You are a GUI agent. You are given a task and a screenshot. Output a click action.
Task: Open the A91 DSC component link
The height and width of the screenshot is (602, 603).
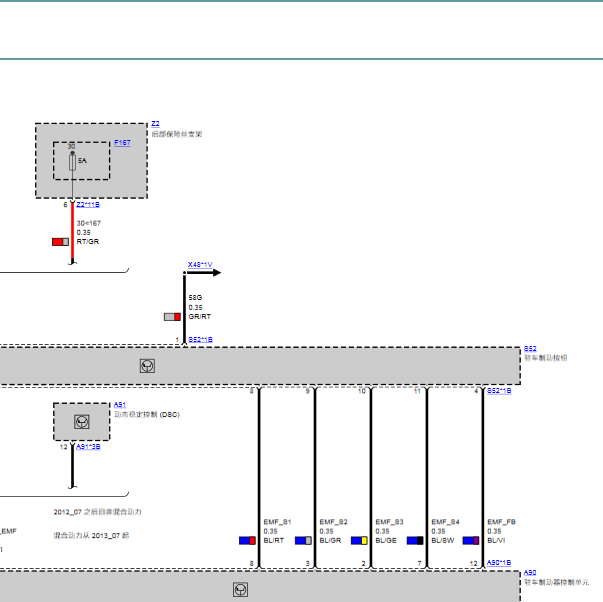coord(120,405)
